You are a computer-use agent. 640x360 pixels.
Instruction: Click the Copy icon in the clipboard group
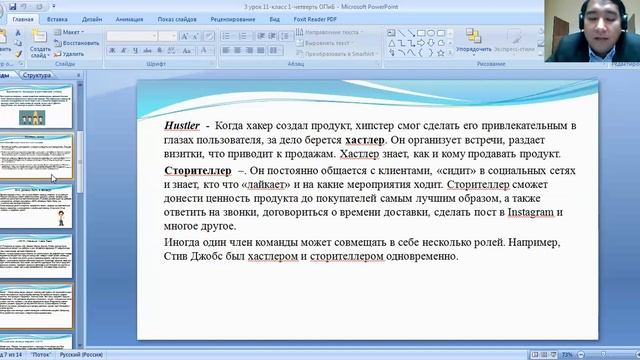(x=18, y=43)
